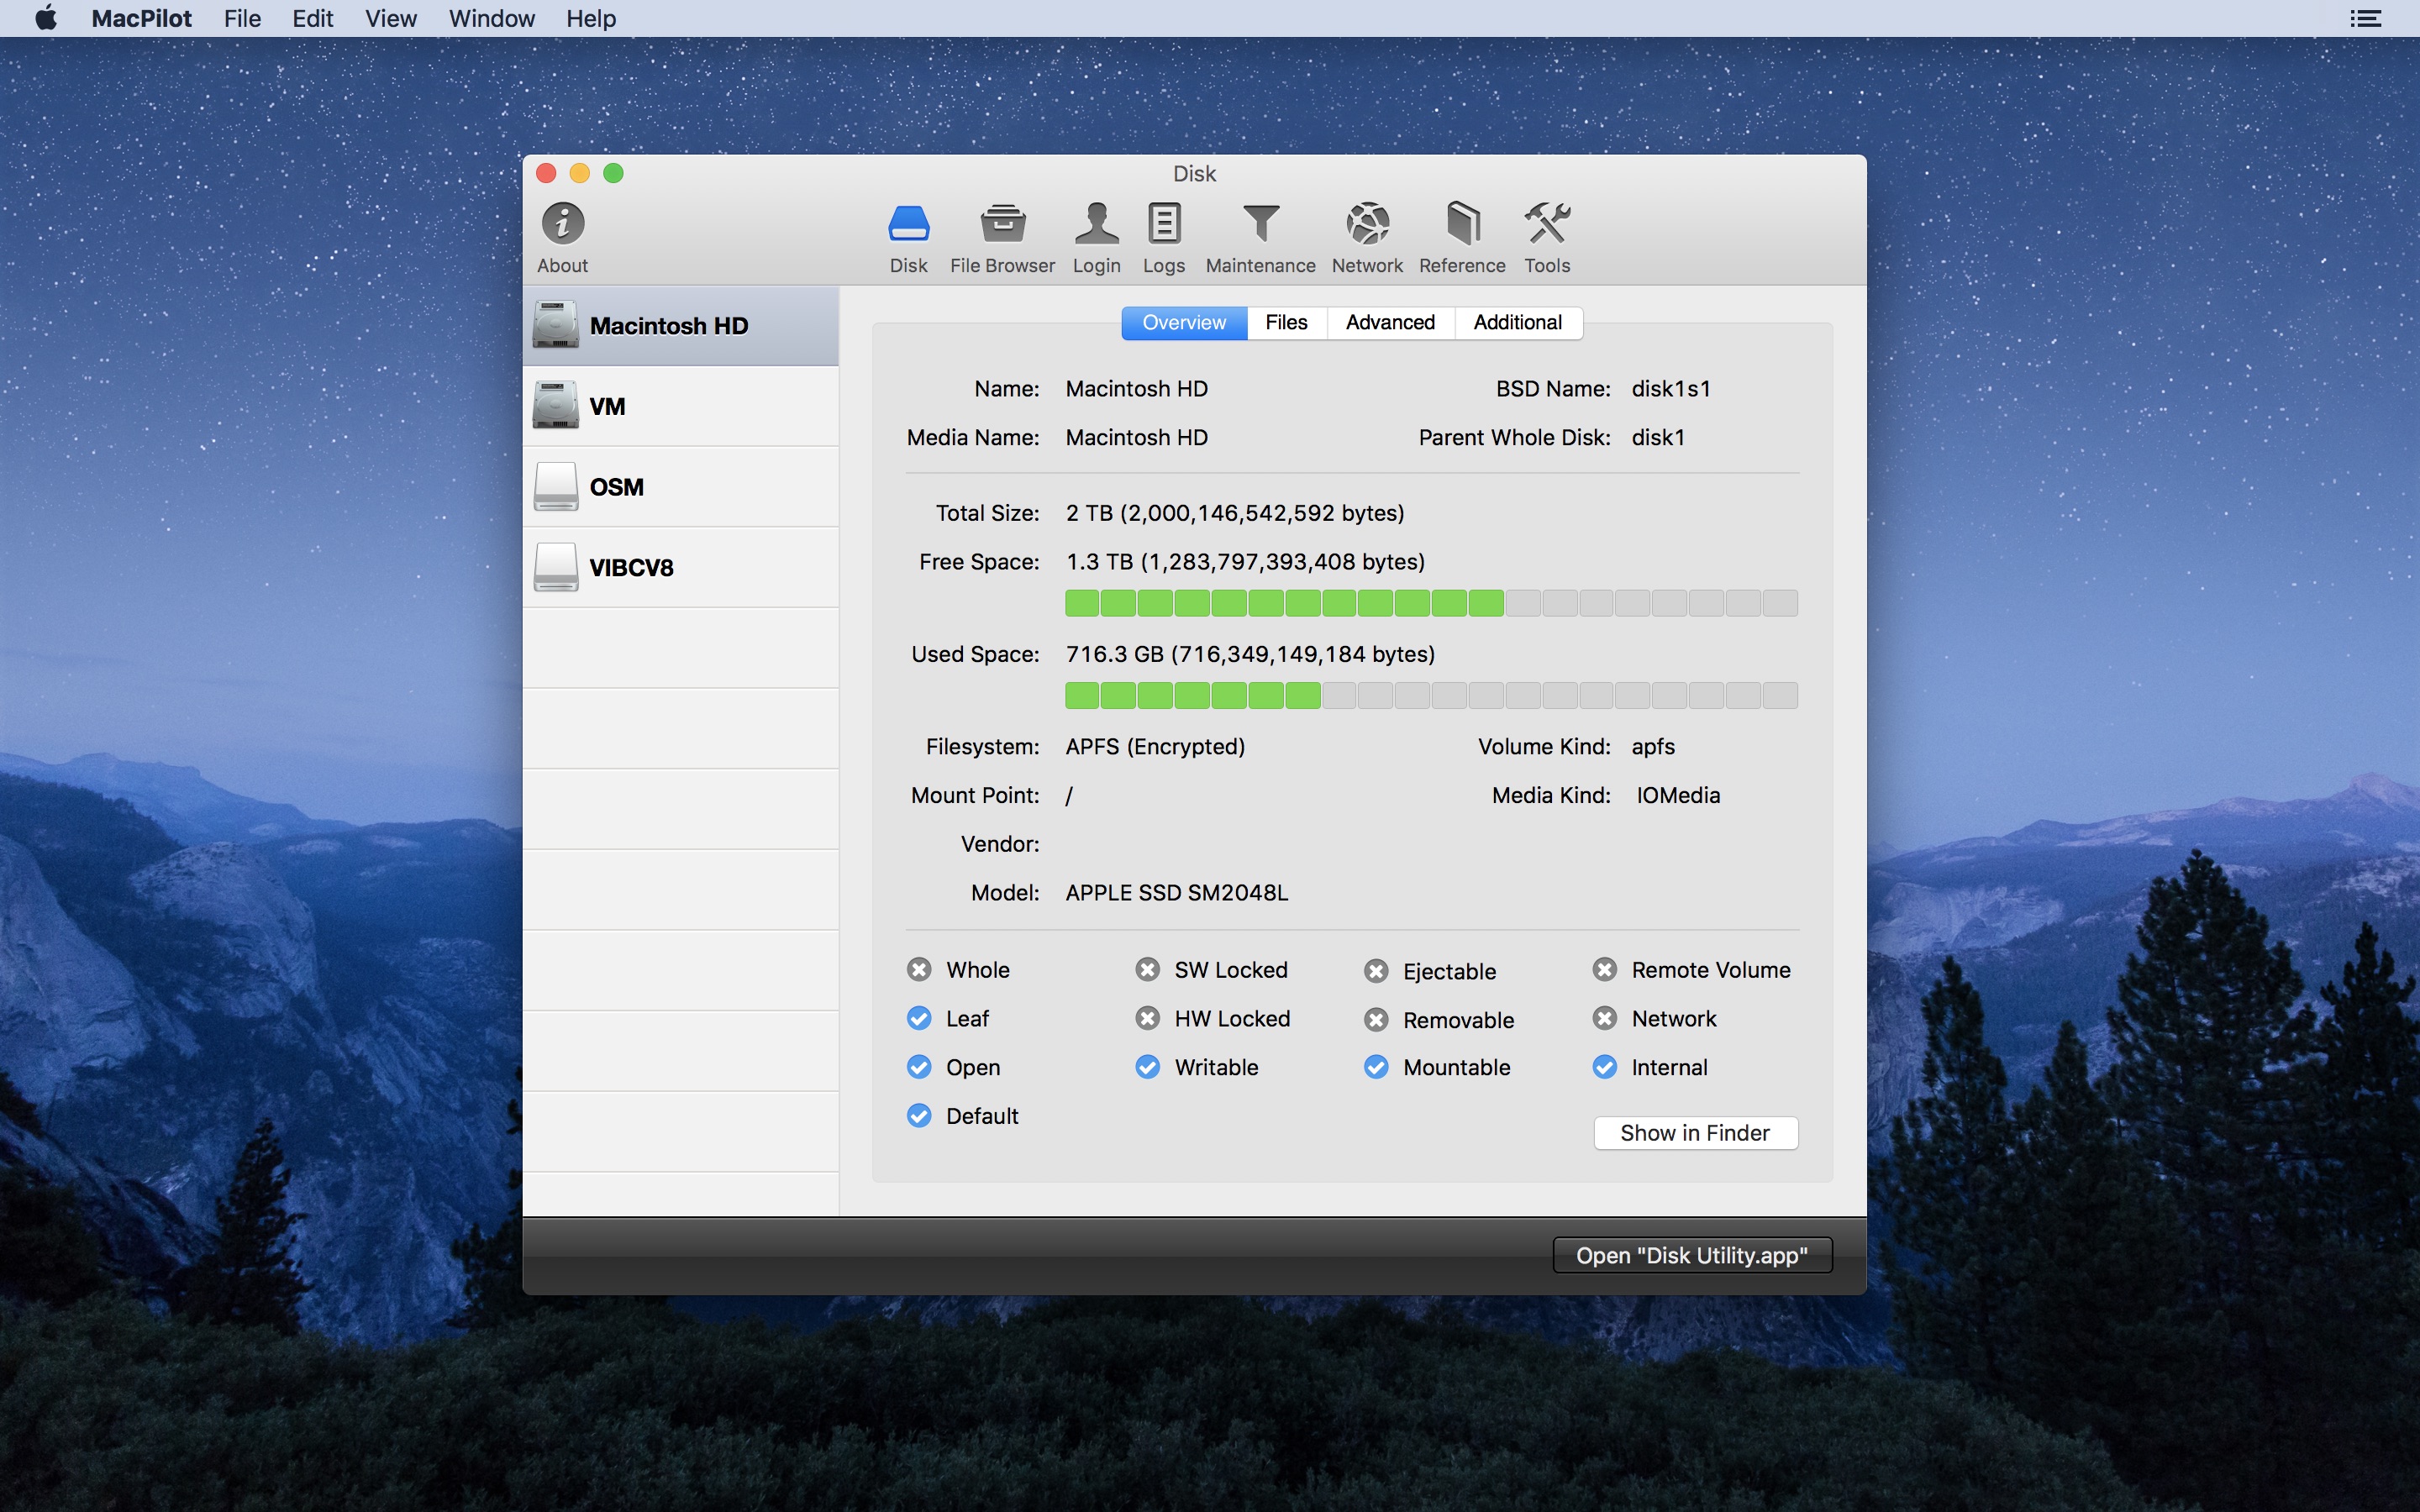The width and height of the screenshot is (2420, 1512).
Task: Switch to the Advanced tab
Action: tap(1390, 323)
